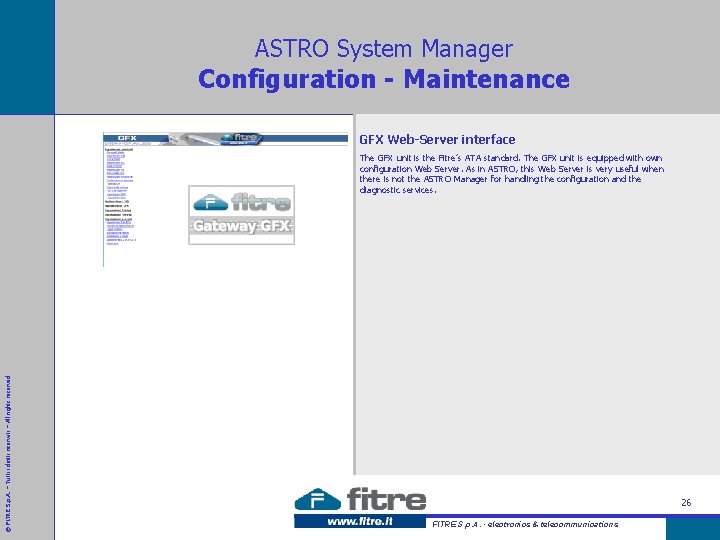The width and height of the screenshot is (720, 540).
Task: Click the GFX header title in the web interface
Action: (x=127, y=138)
